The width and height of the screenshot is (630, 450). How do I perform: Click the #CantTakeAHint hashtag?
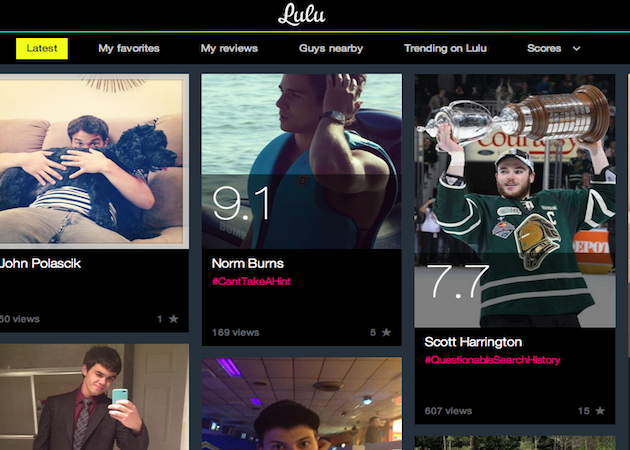point(251,281)
